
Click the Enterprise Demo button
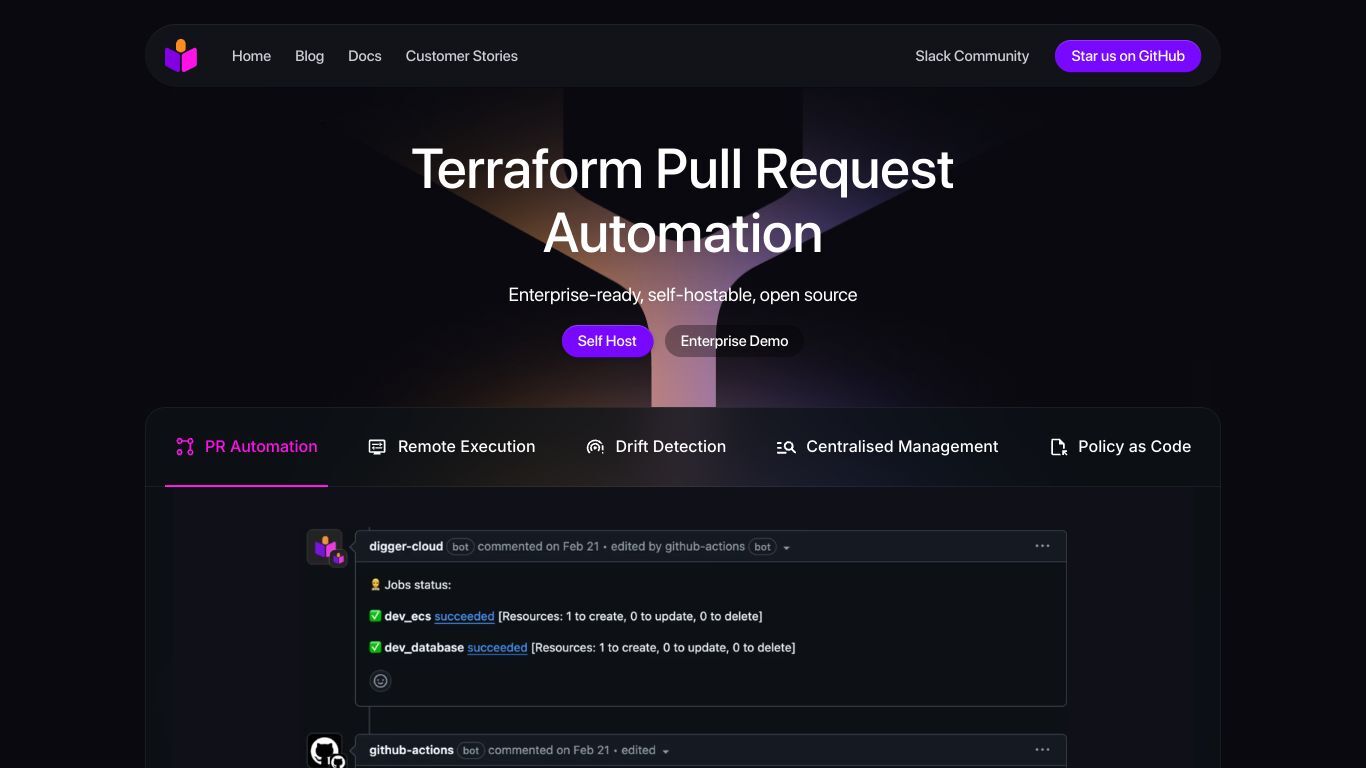(x=734, y=341)
